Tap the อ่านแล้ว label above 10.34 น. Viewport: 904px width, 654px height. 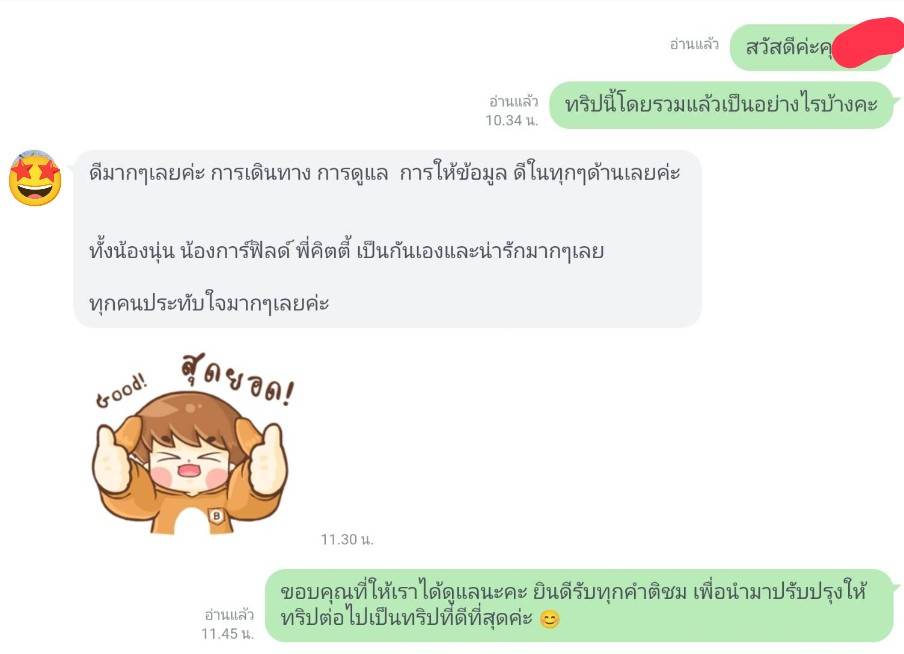513,102
